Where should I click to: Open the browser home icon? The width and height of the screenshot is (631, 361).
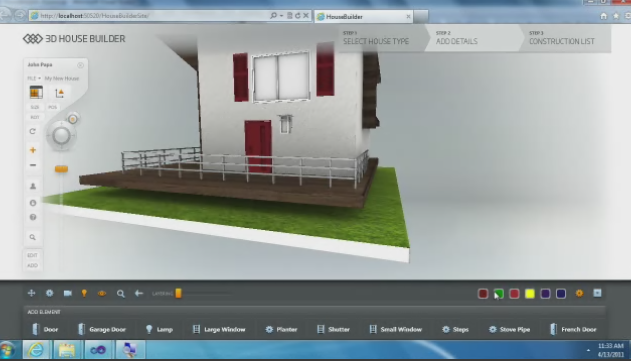pyautogui.click(x=603, y=16)
